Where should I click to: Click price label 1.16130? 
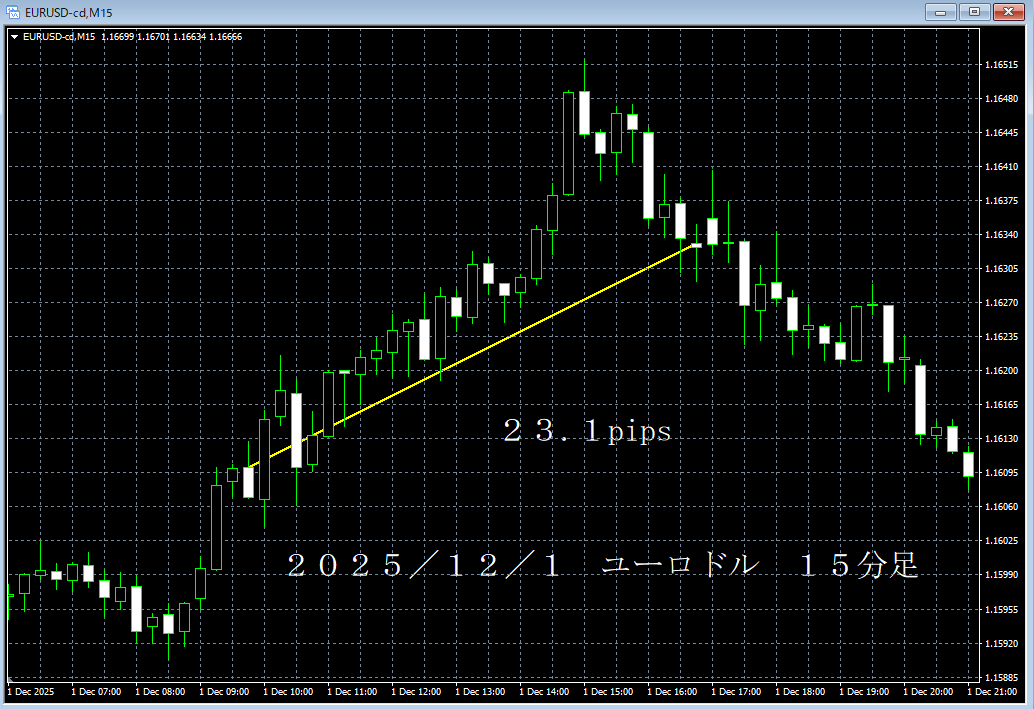pos(1001,439)
